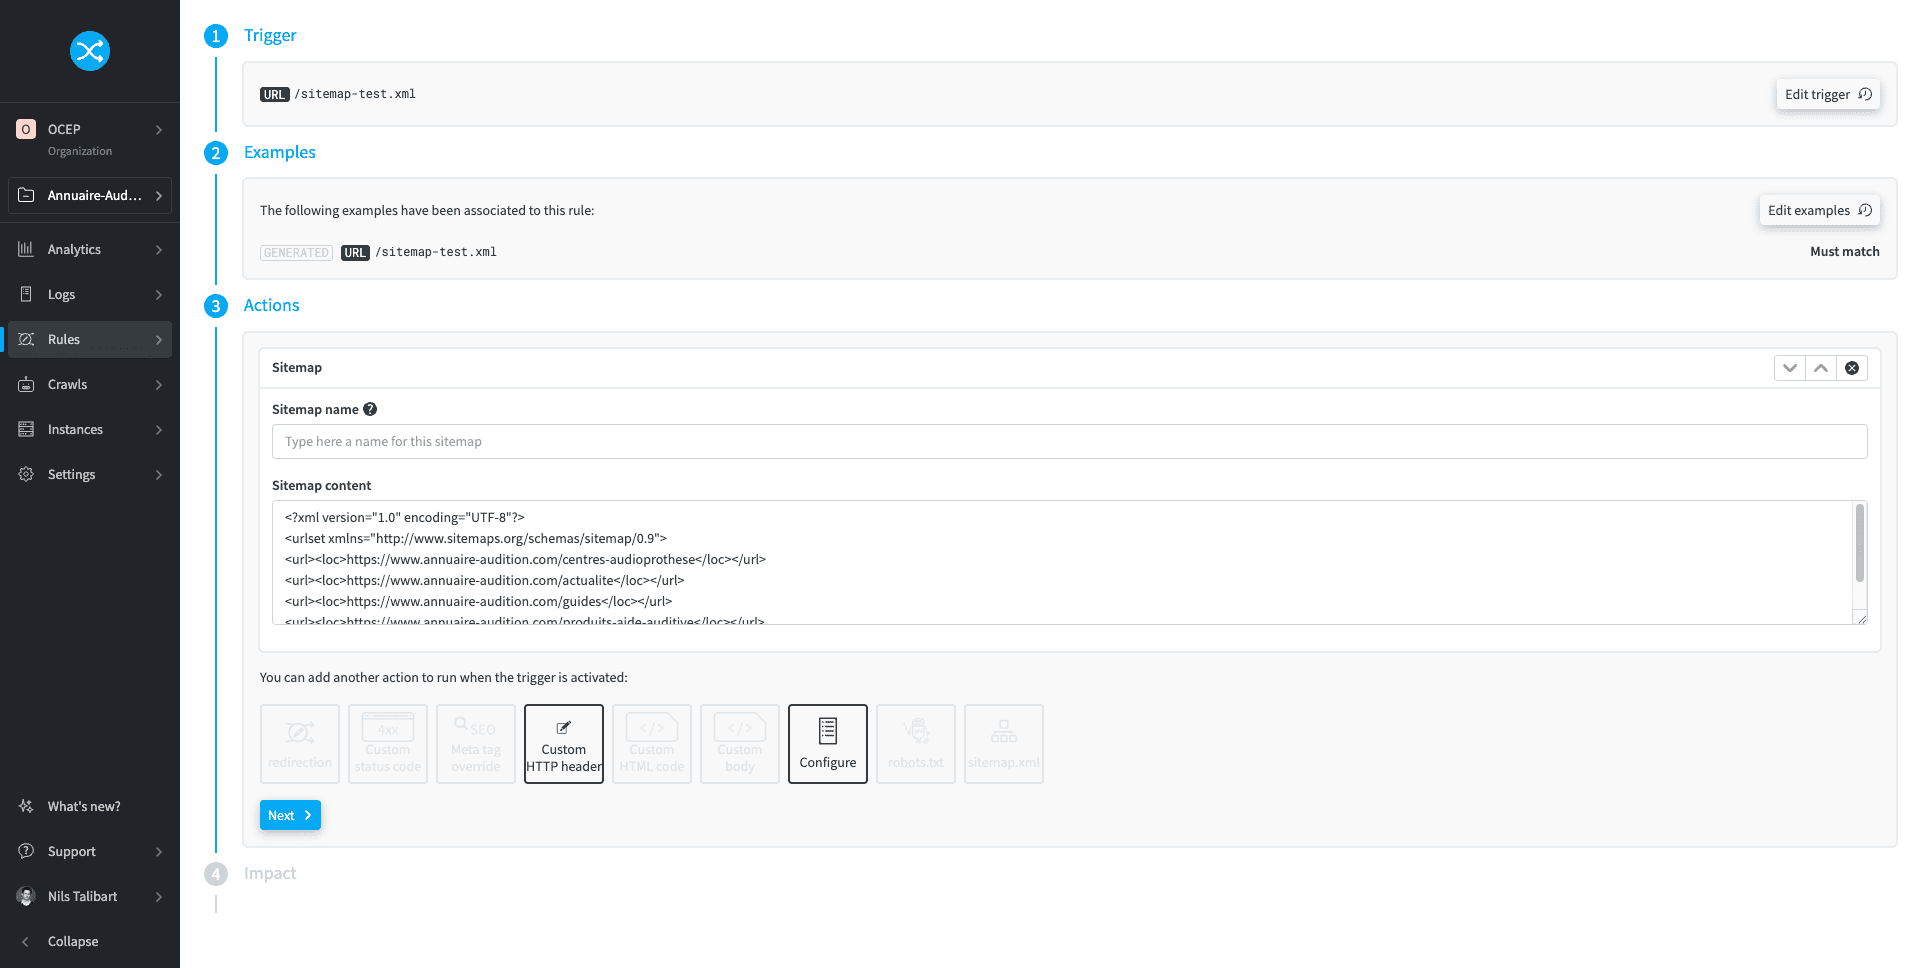Viewport: 1920px width, 968px height.
Task: Open the Nils Talibart account menu
Action: coord(82,896)
